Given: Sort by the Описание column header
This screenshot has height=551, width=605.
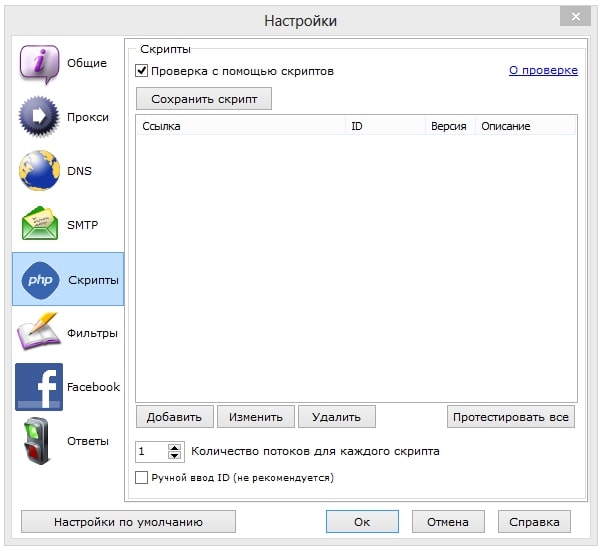Looking at the screenshot, I should point(526,126).
